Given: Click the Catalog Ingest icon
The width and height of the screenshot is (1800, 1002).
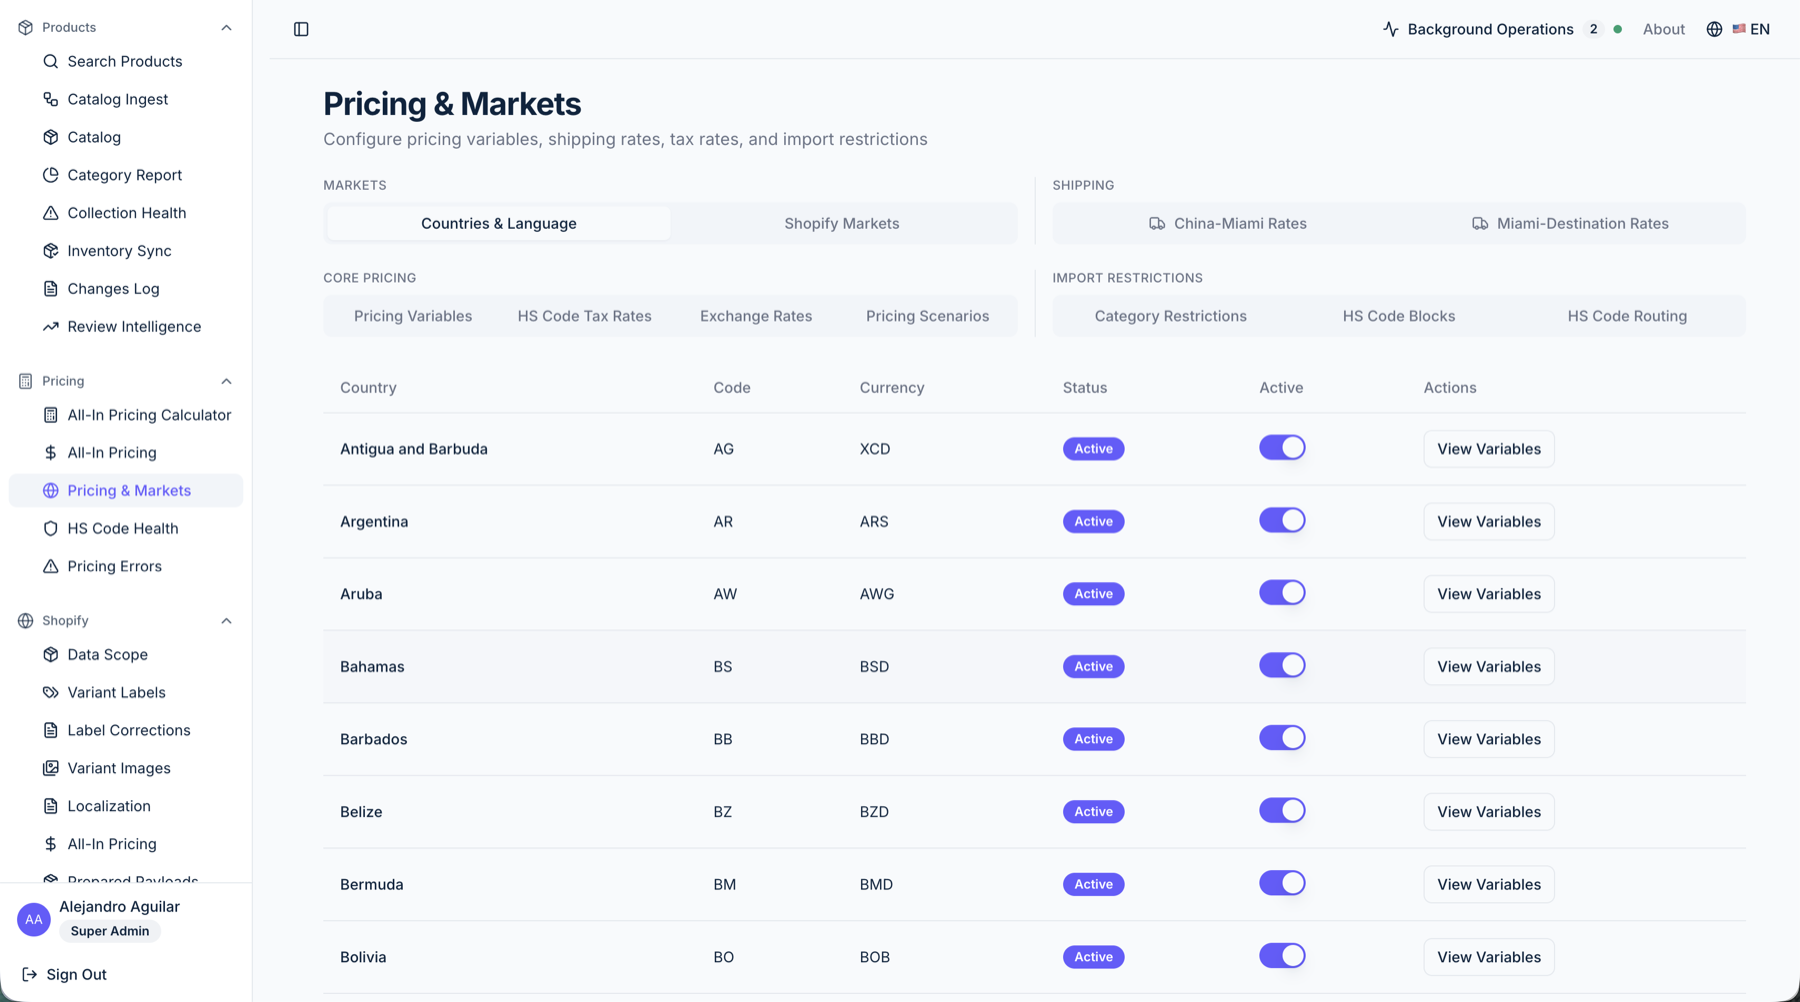Looking at the screenshot, I should tap(51, 99).
